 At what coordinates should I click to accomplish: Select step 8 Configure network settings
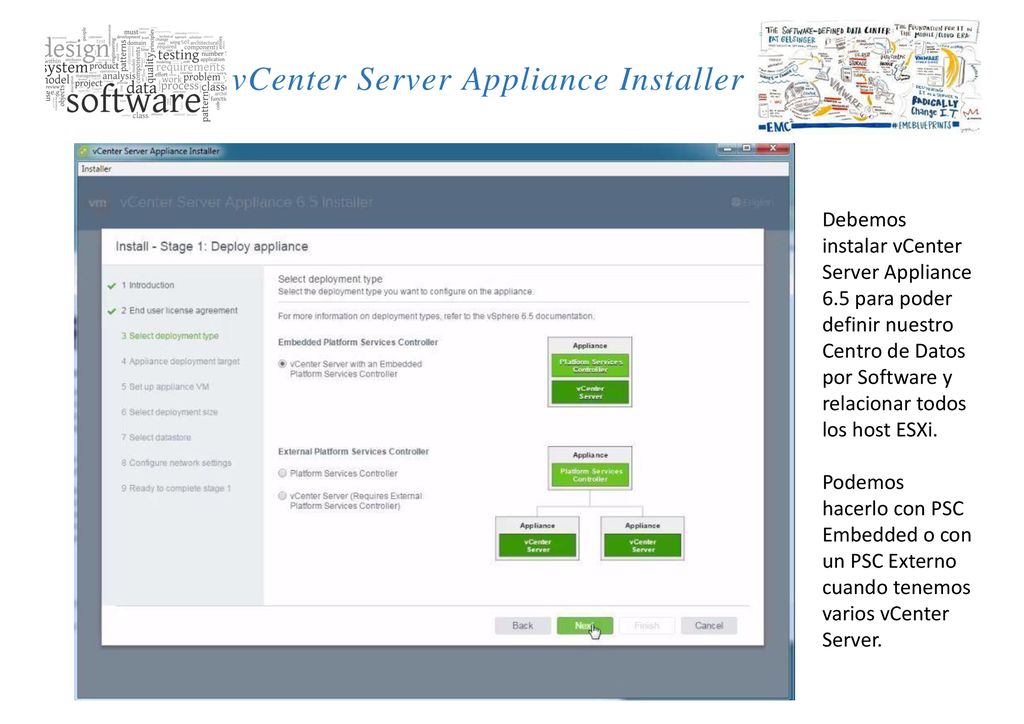coord(176,463)
